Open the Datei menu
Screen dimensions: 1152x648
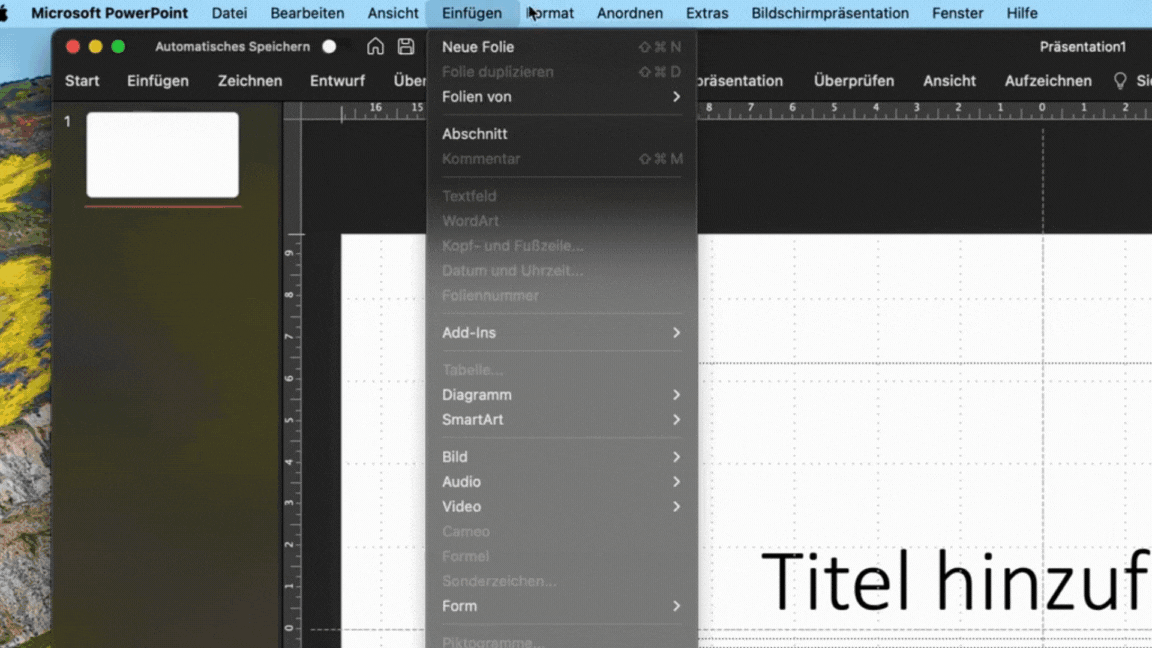229,13
